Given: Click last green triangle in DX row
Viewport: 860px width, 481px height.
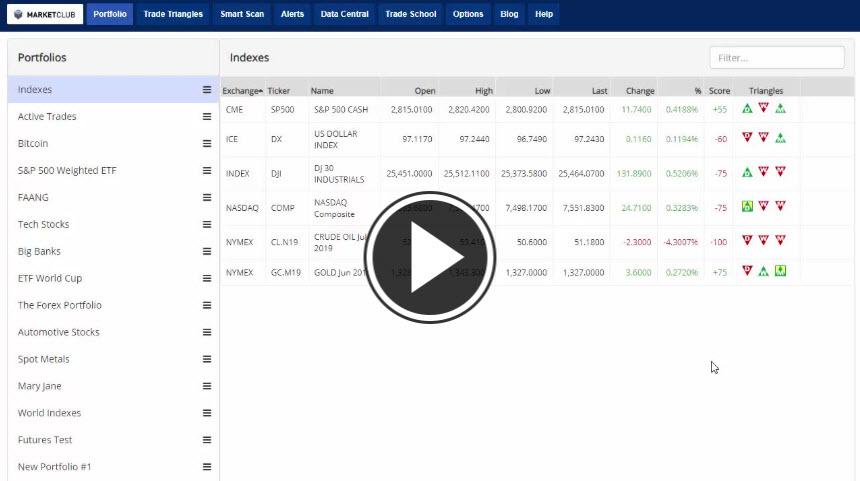Looking at the screenshot, I should [x=780, y=138].
